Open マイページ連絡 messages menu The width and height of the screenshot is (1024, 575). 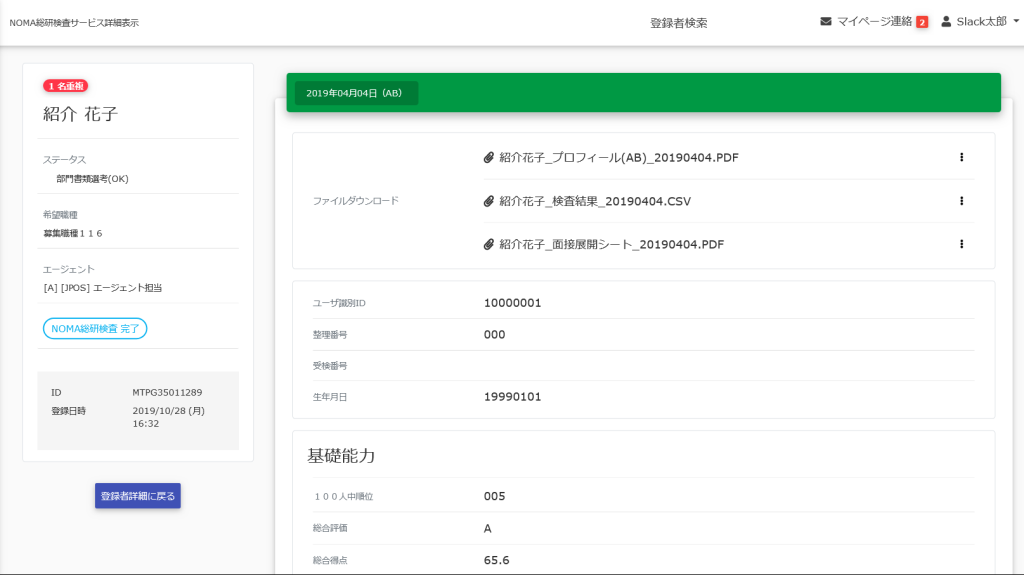coord(874,21)
